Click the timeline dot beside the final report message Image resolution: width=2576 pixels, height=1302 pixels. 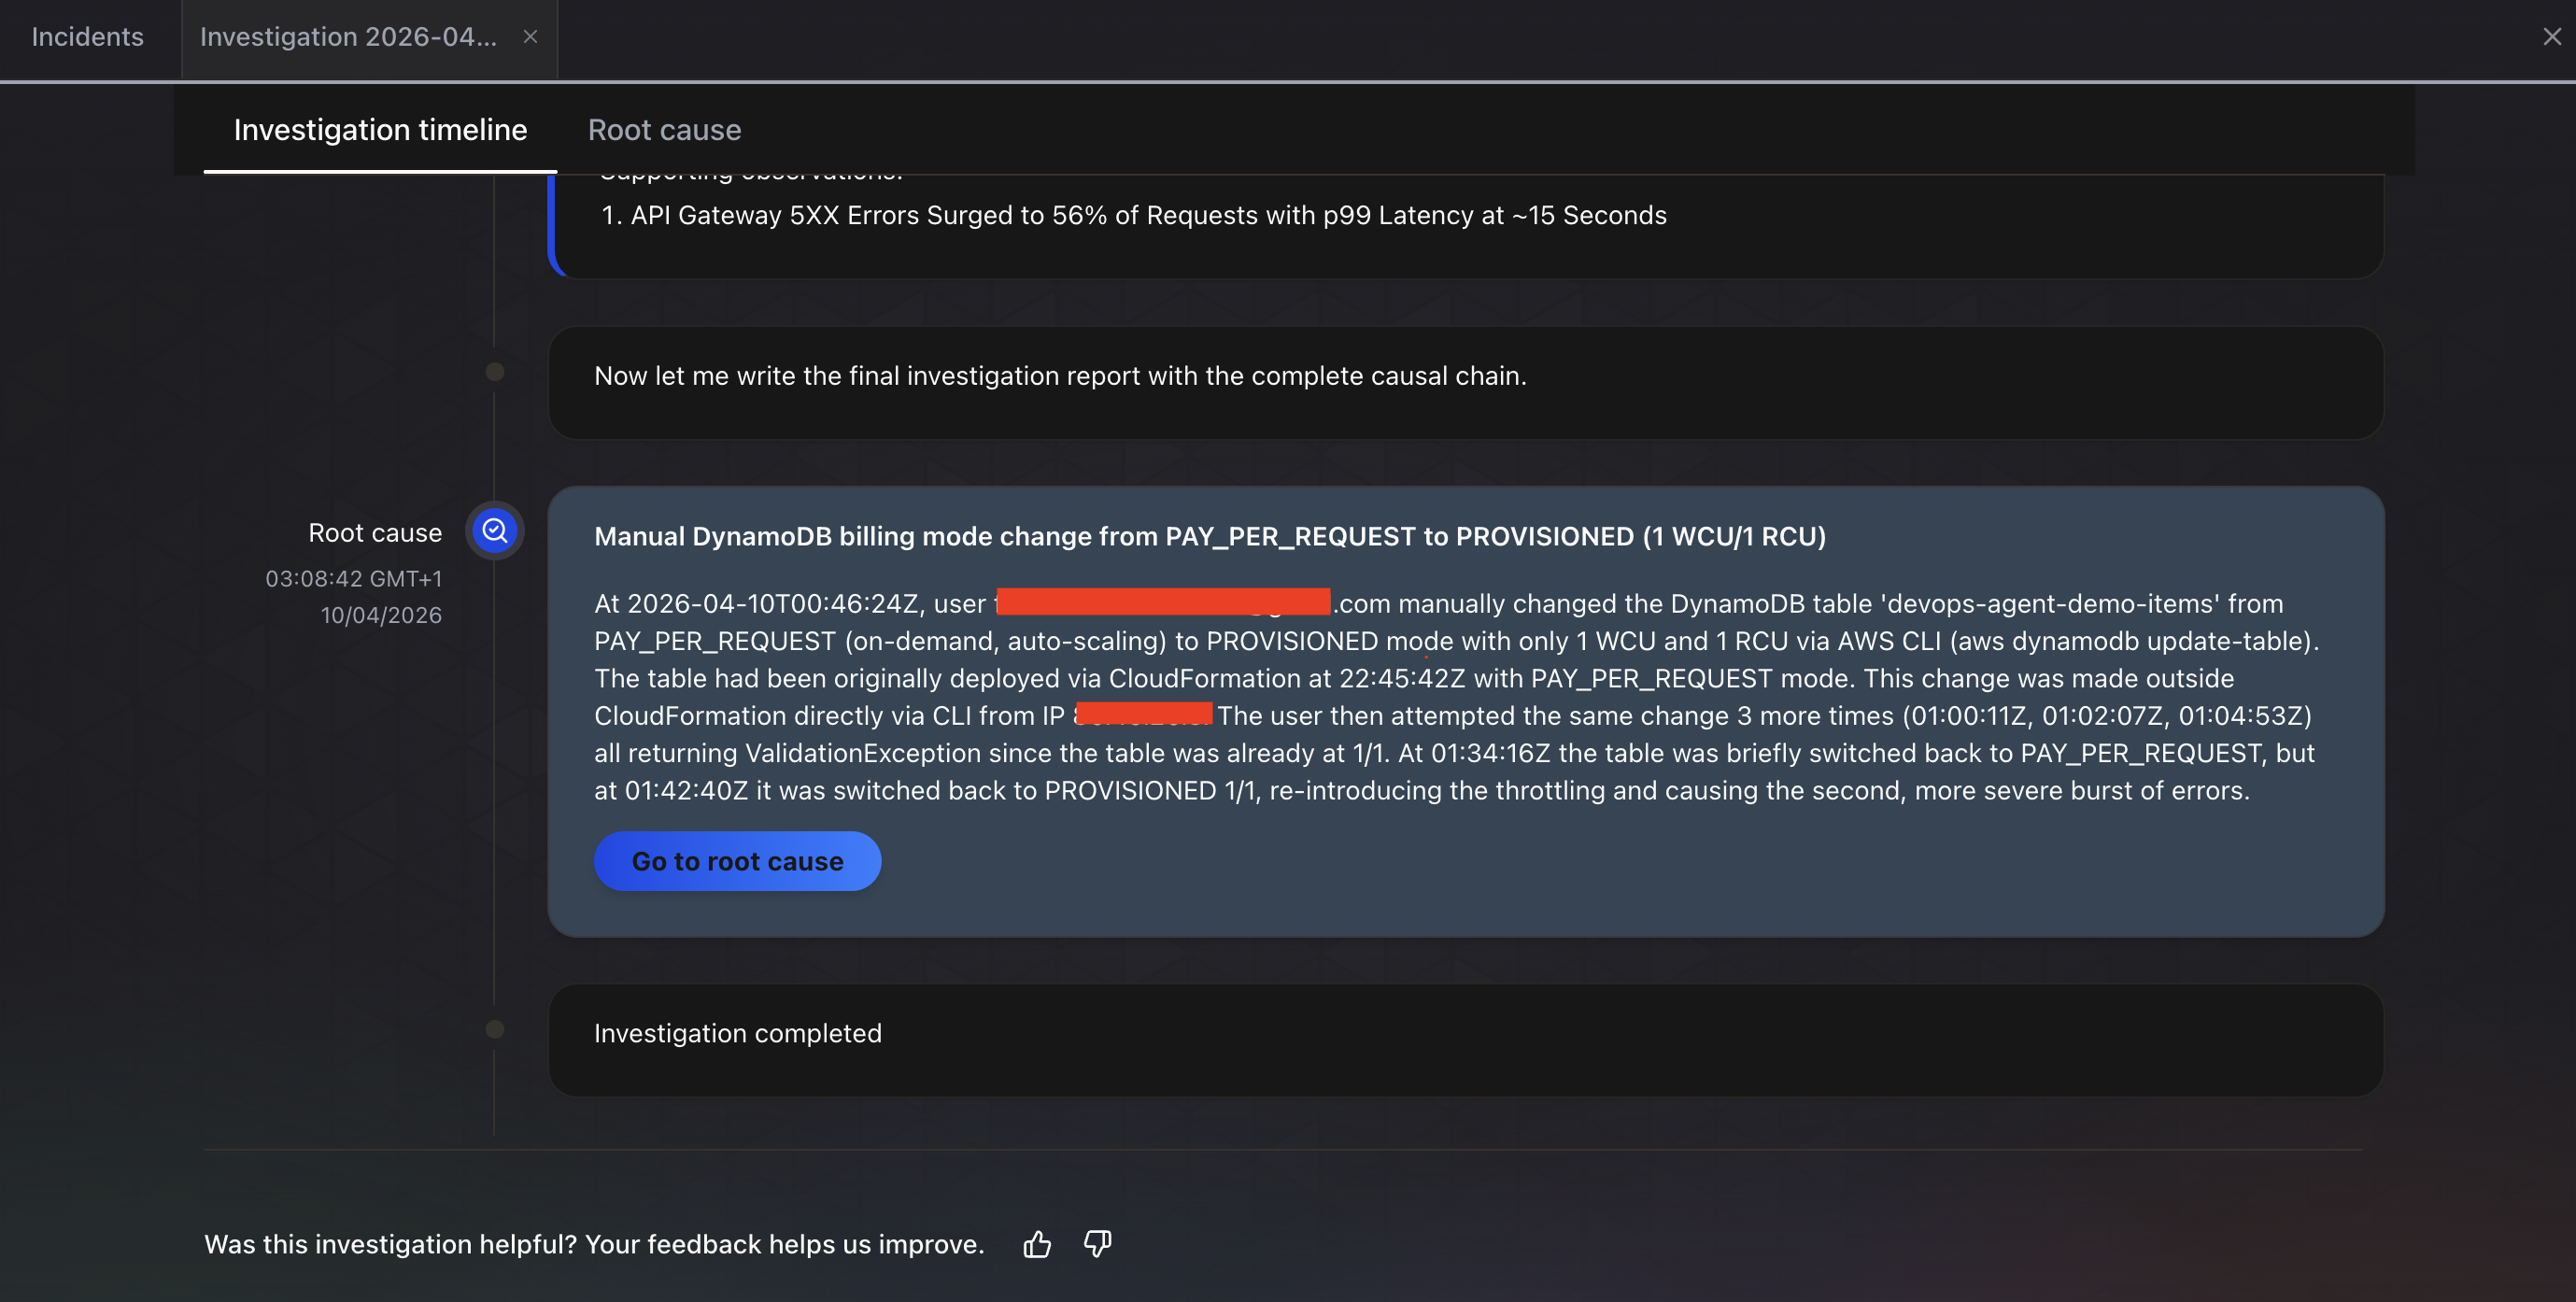pos(493,371)
